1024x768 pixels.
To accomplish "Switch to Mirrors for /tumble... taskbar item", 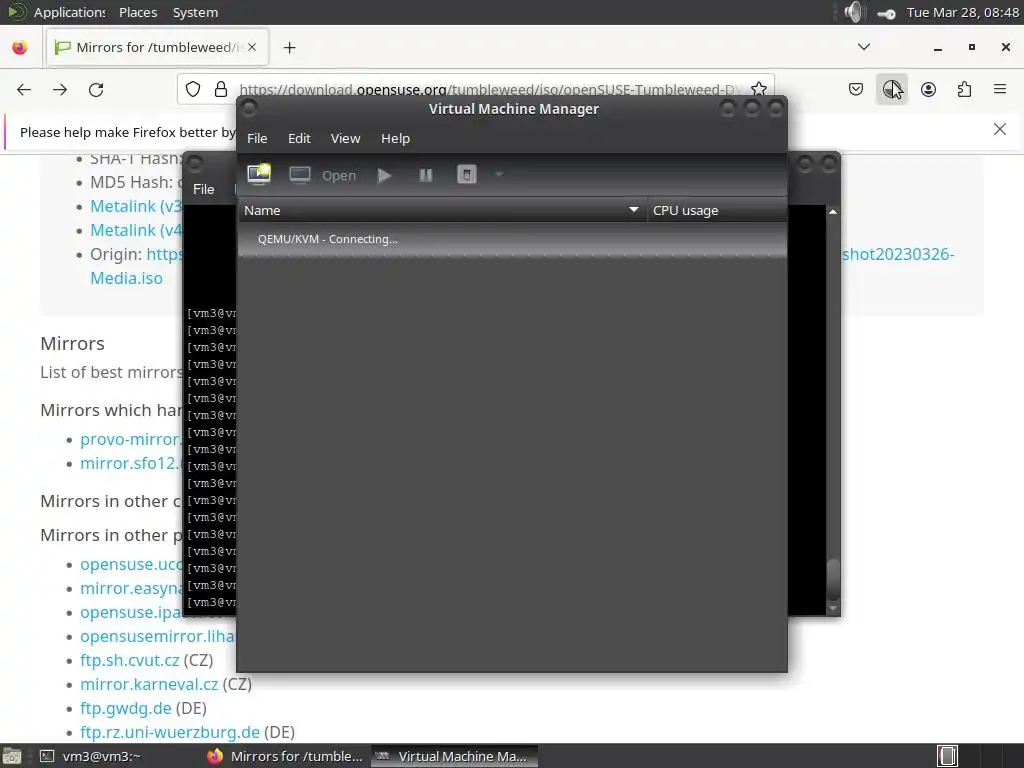I will 285,756.
